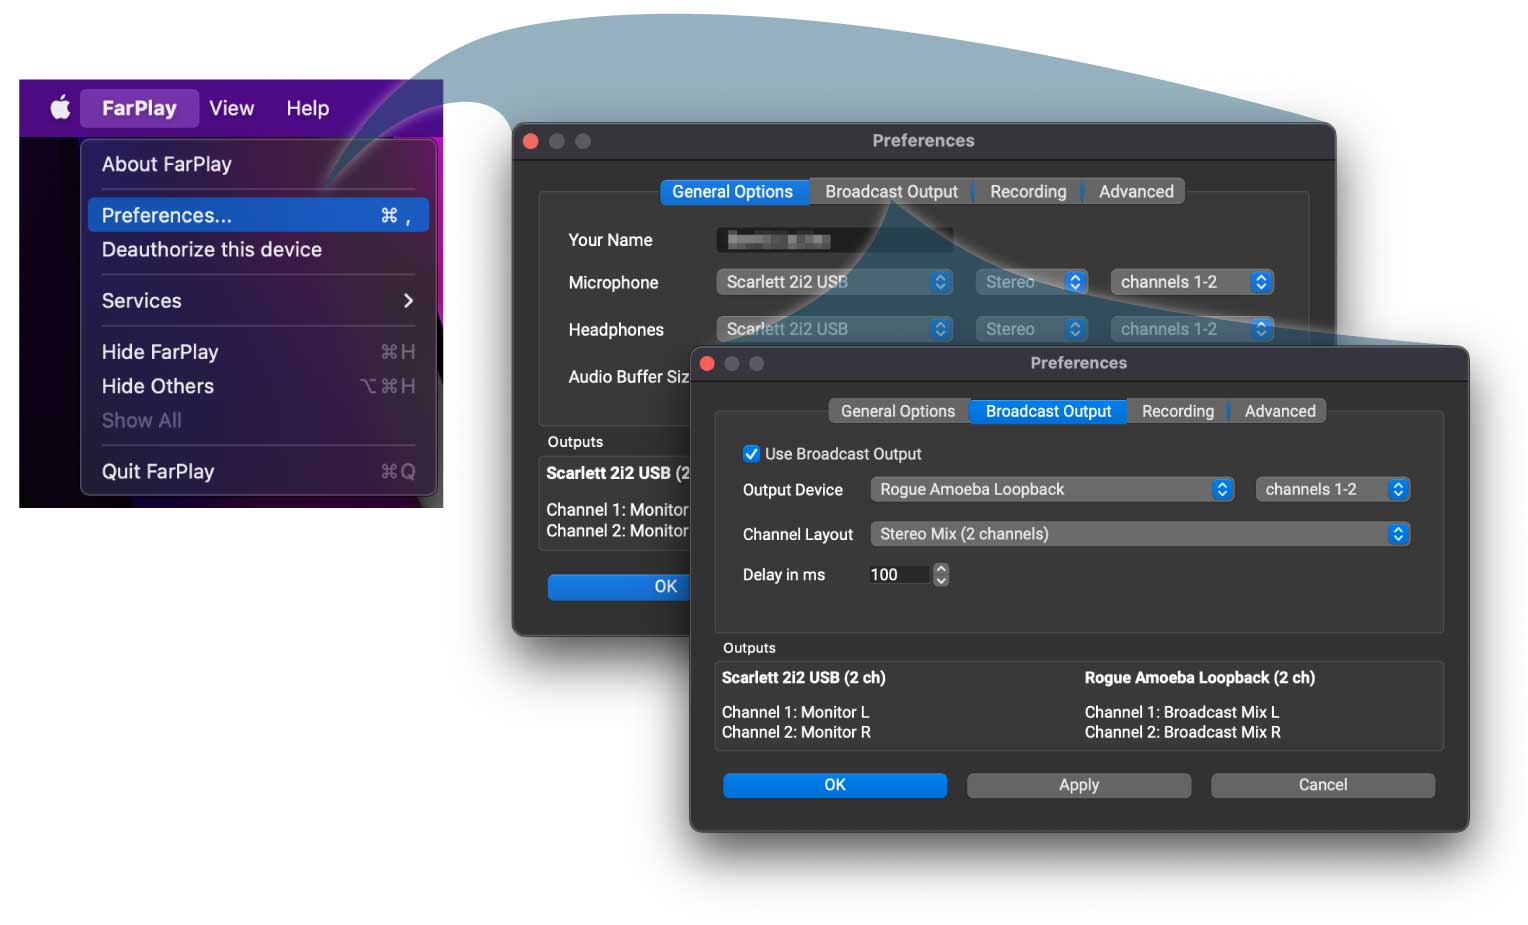The image size is (1528, 925).
Task: Click the Apple logo menu icon
Action: pos(60,108)
